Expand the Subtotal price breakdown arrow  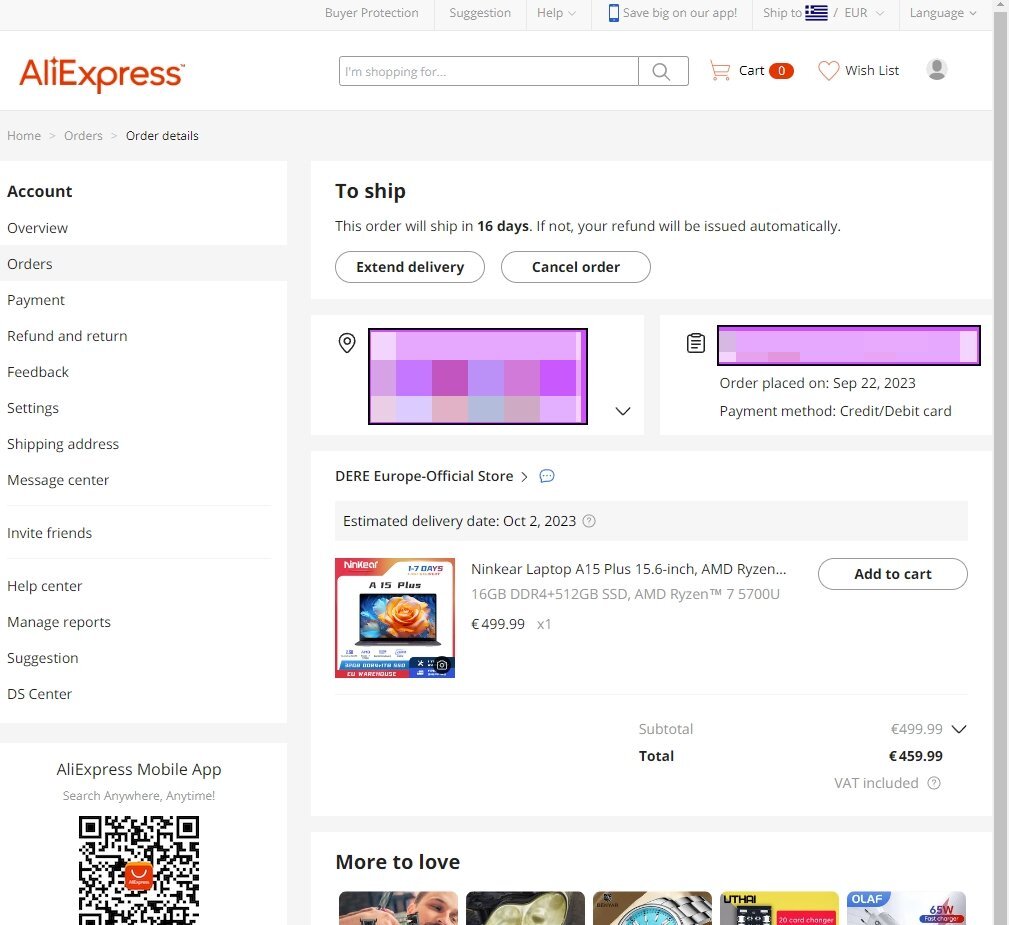[959, 729]
